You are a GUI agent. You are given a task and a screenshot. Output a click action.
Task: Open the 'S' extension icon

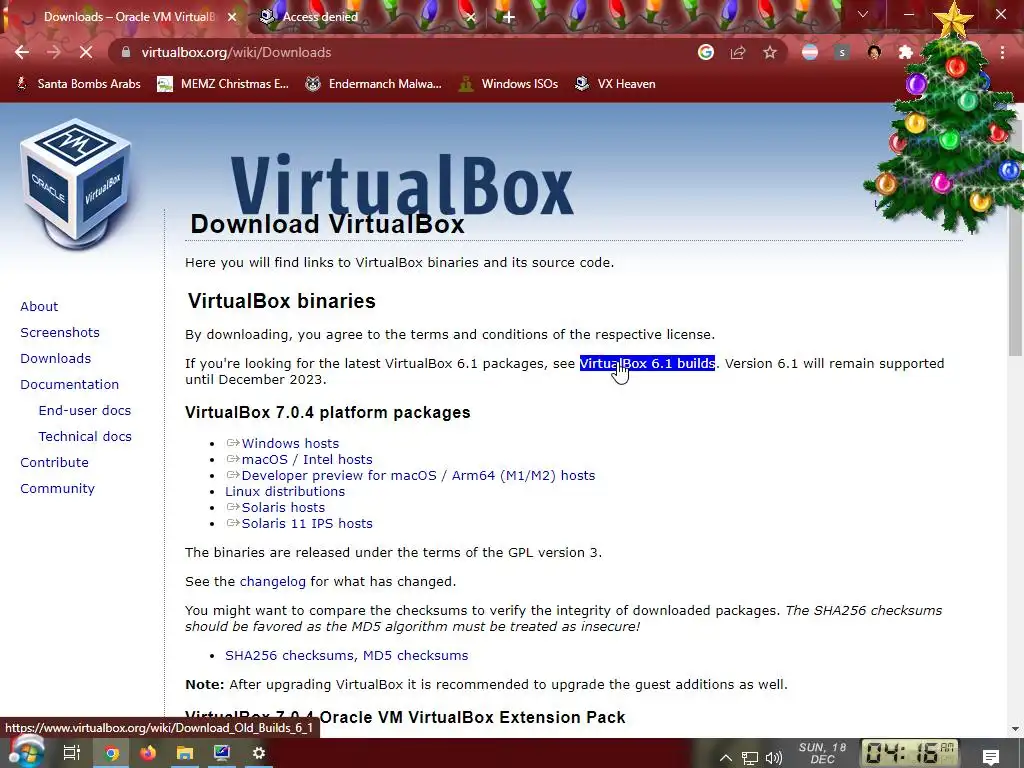pyautogui.click(x=842, y=52)
